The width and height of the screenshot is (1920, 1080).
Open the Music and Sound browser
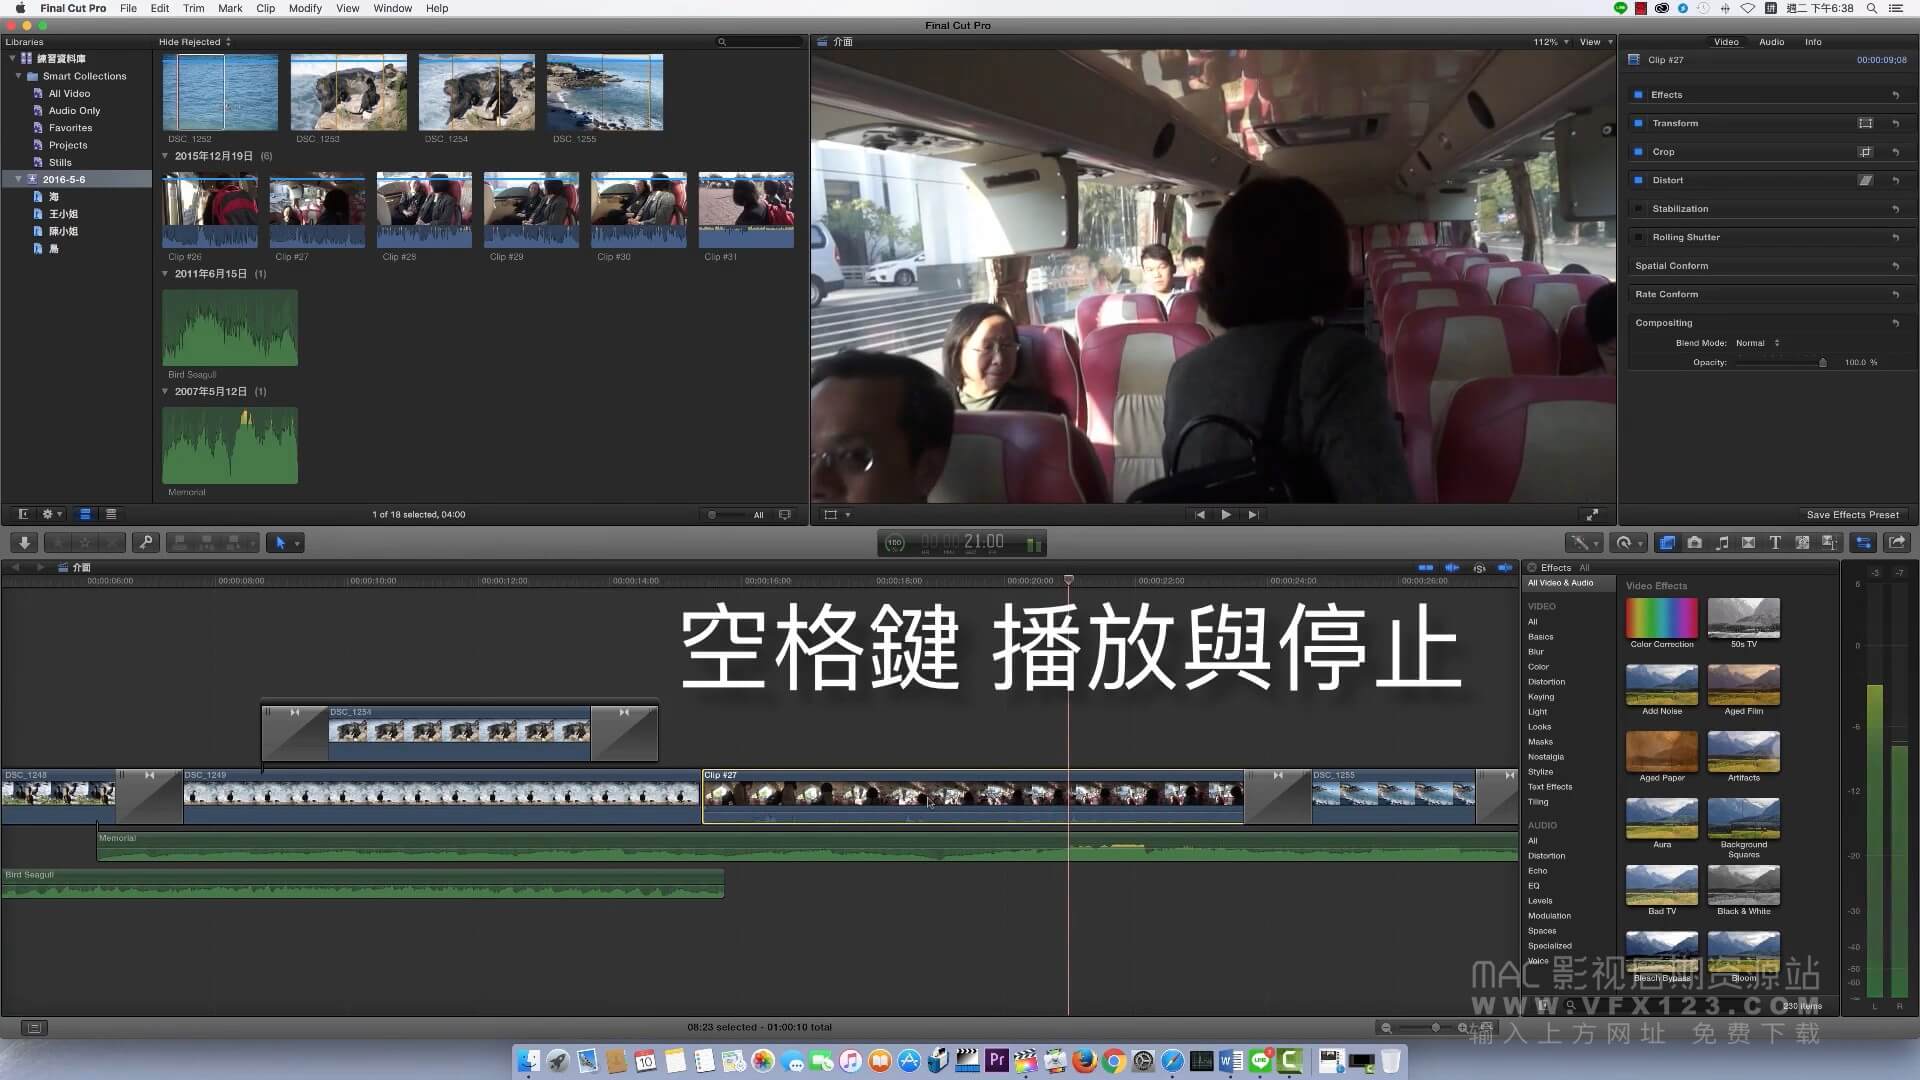pyautogui.click(x=1721, y=543)
